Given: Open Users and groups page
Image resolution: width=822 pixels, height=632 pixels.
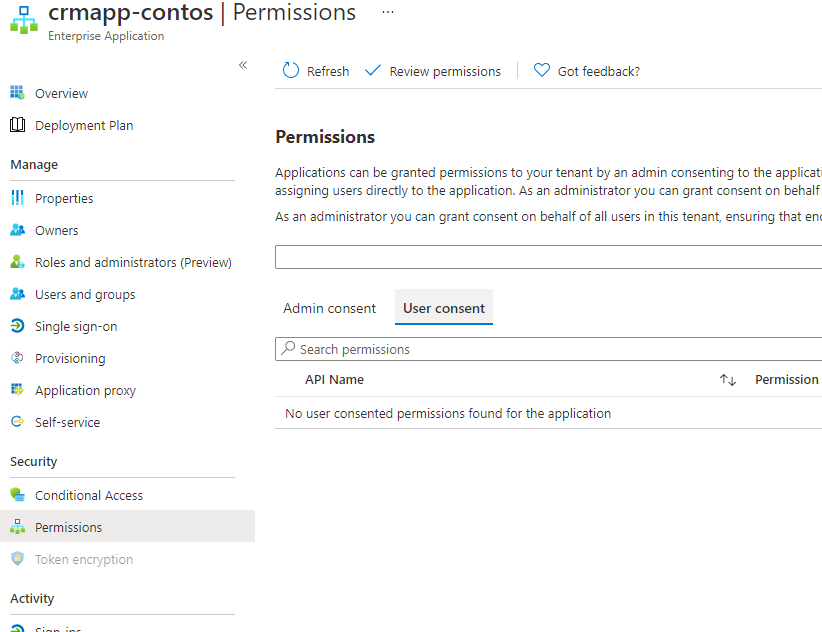Looking at the screenshot, I should [85, 294].
